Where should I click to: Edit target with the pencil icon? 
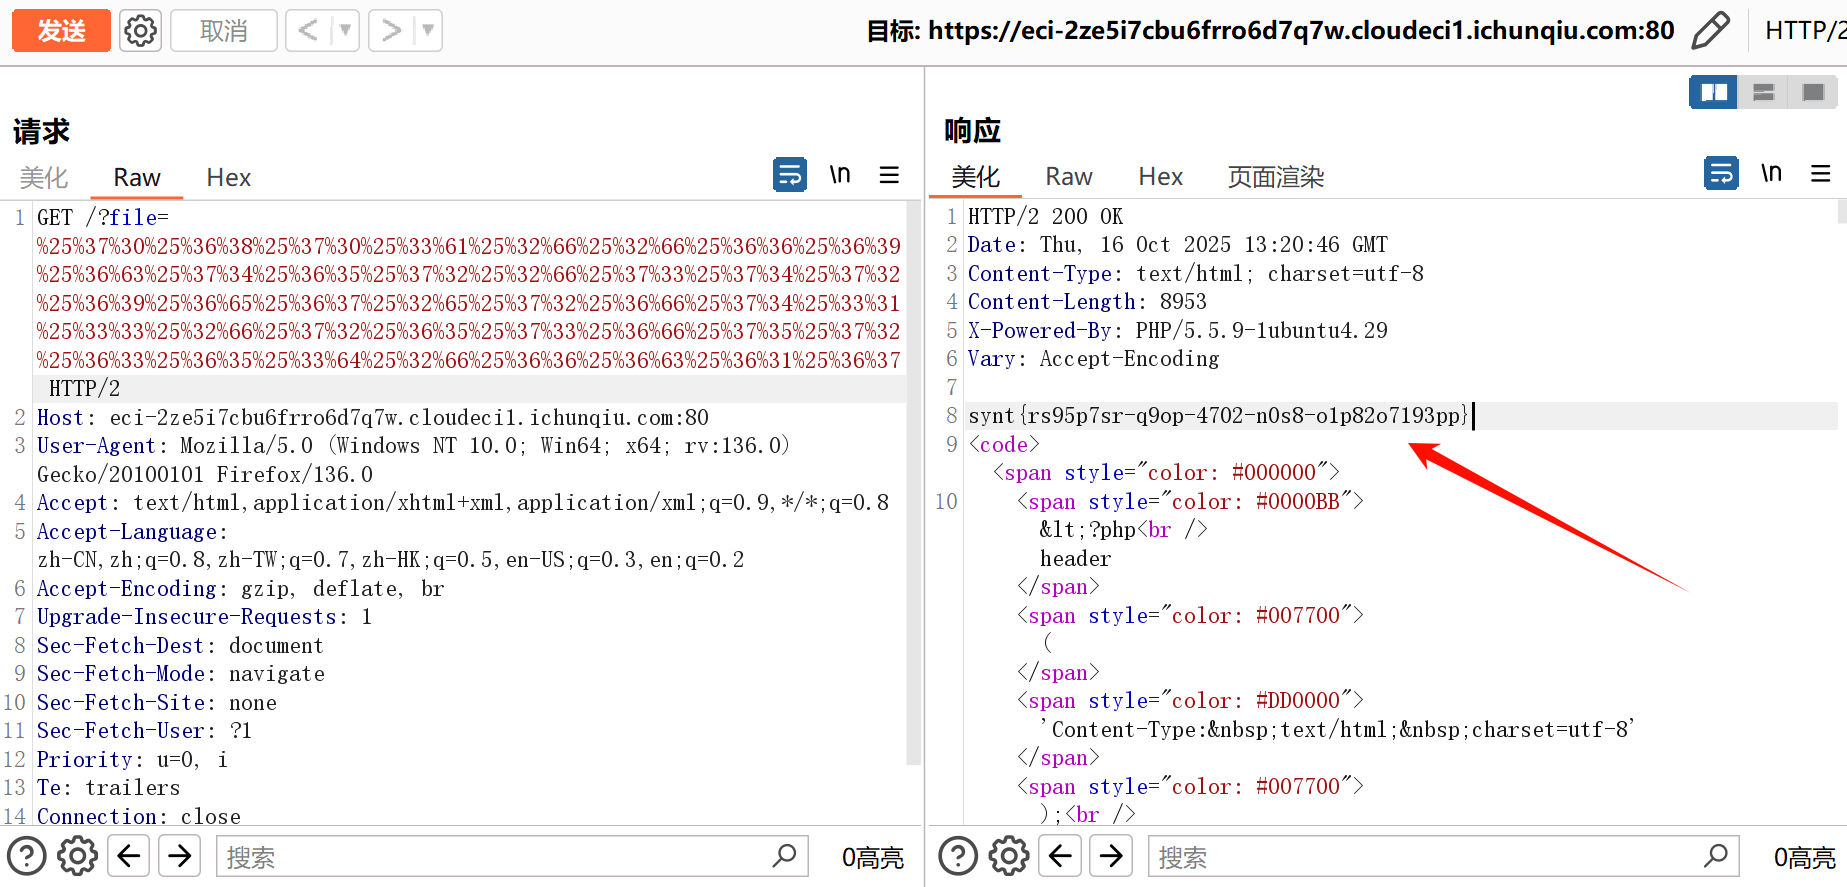pos(1710,31)
